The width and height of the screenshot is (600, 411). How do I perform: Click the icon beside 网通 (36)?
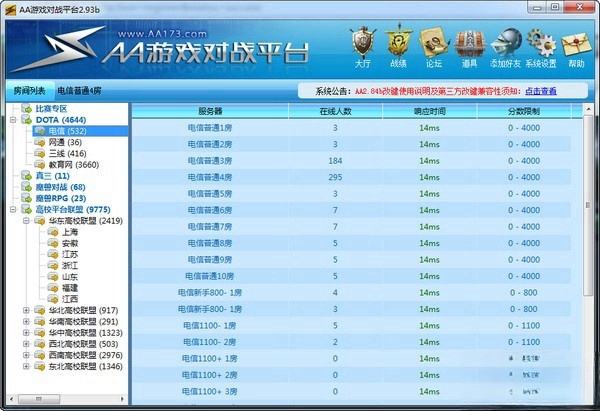(x=39, y=142)
